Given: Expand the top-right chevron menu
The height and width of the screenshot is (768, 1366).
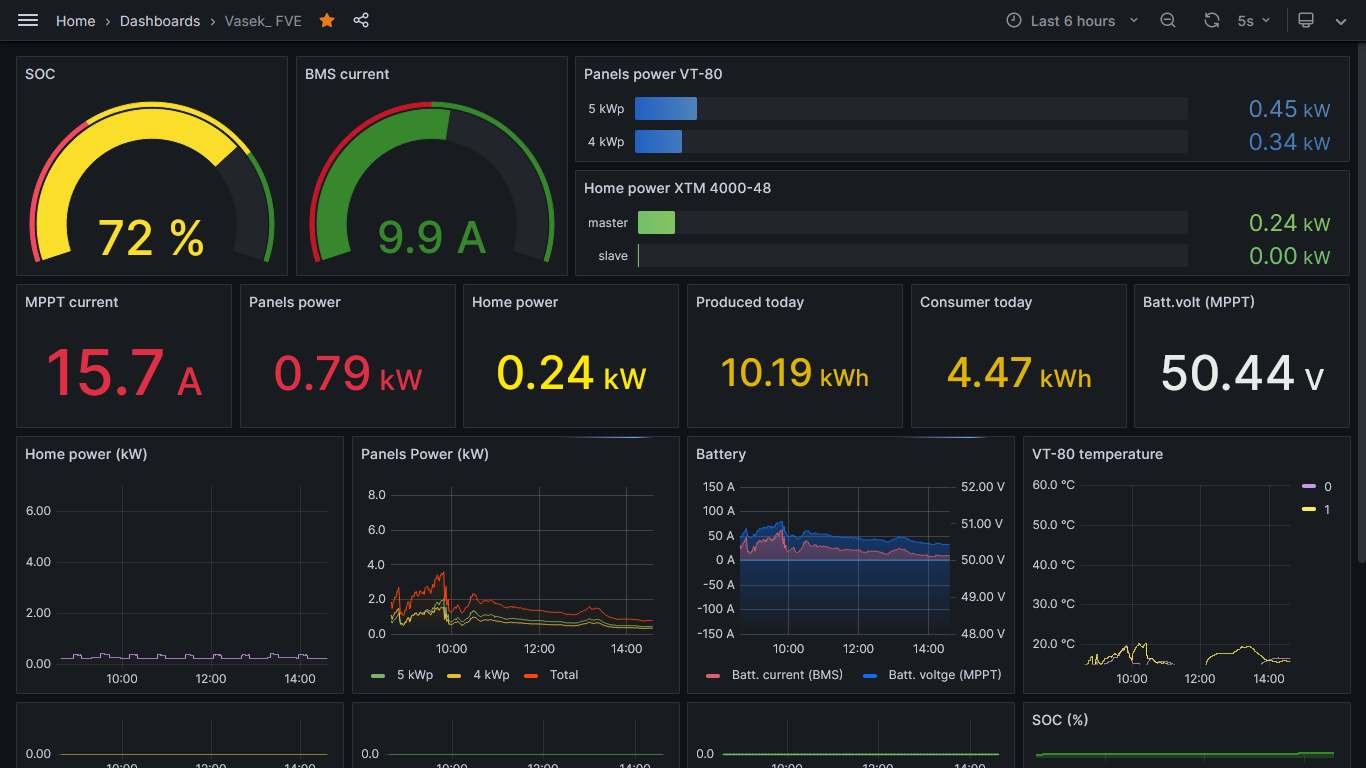Looking at the screenshot, I should tap(1341, 20).
